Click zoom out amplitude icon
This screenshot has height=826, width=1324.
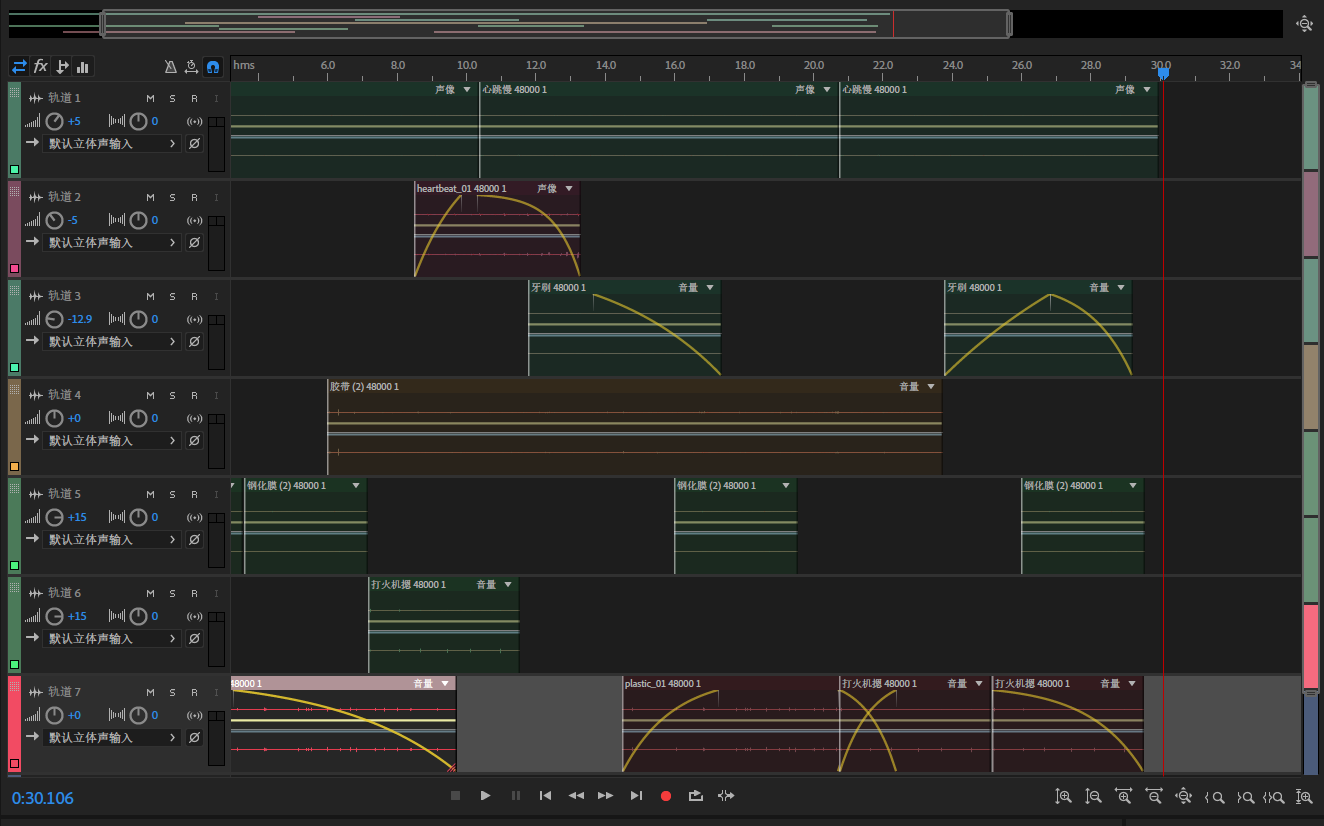click(x=1094, y=797)
